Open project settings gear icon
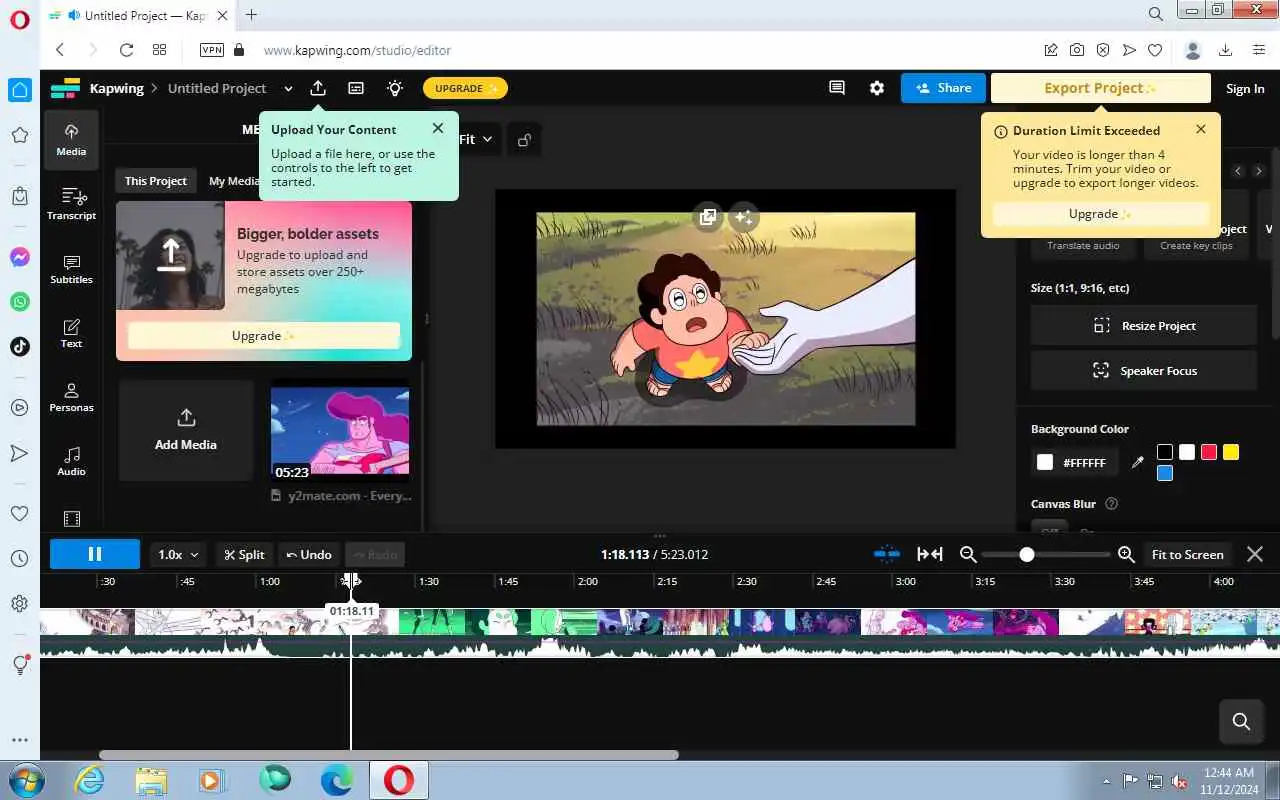Image resolution: width=1280 pixels, height=800 pixels. 877,88
